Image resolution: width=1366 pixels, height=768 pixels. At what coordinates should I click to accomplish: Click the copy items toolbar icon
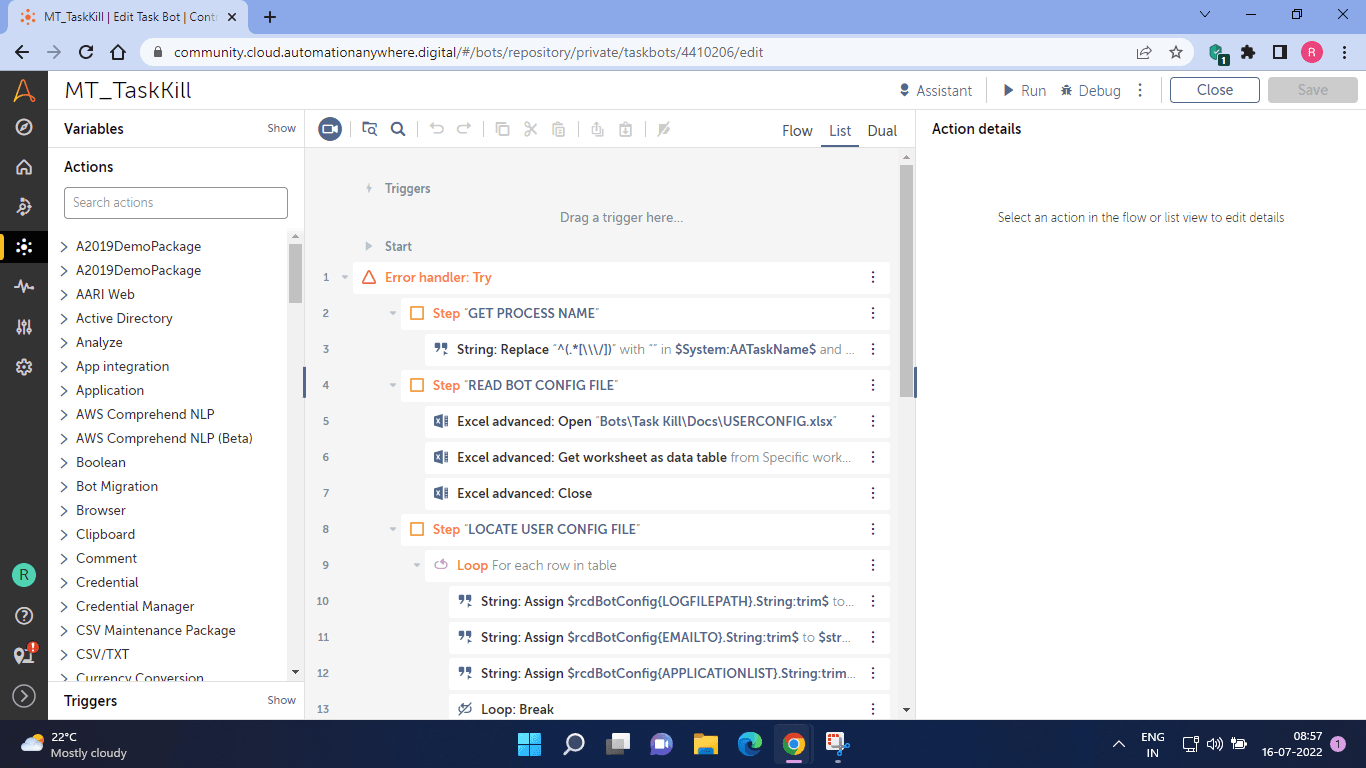503,129
